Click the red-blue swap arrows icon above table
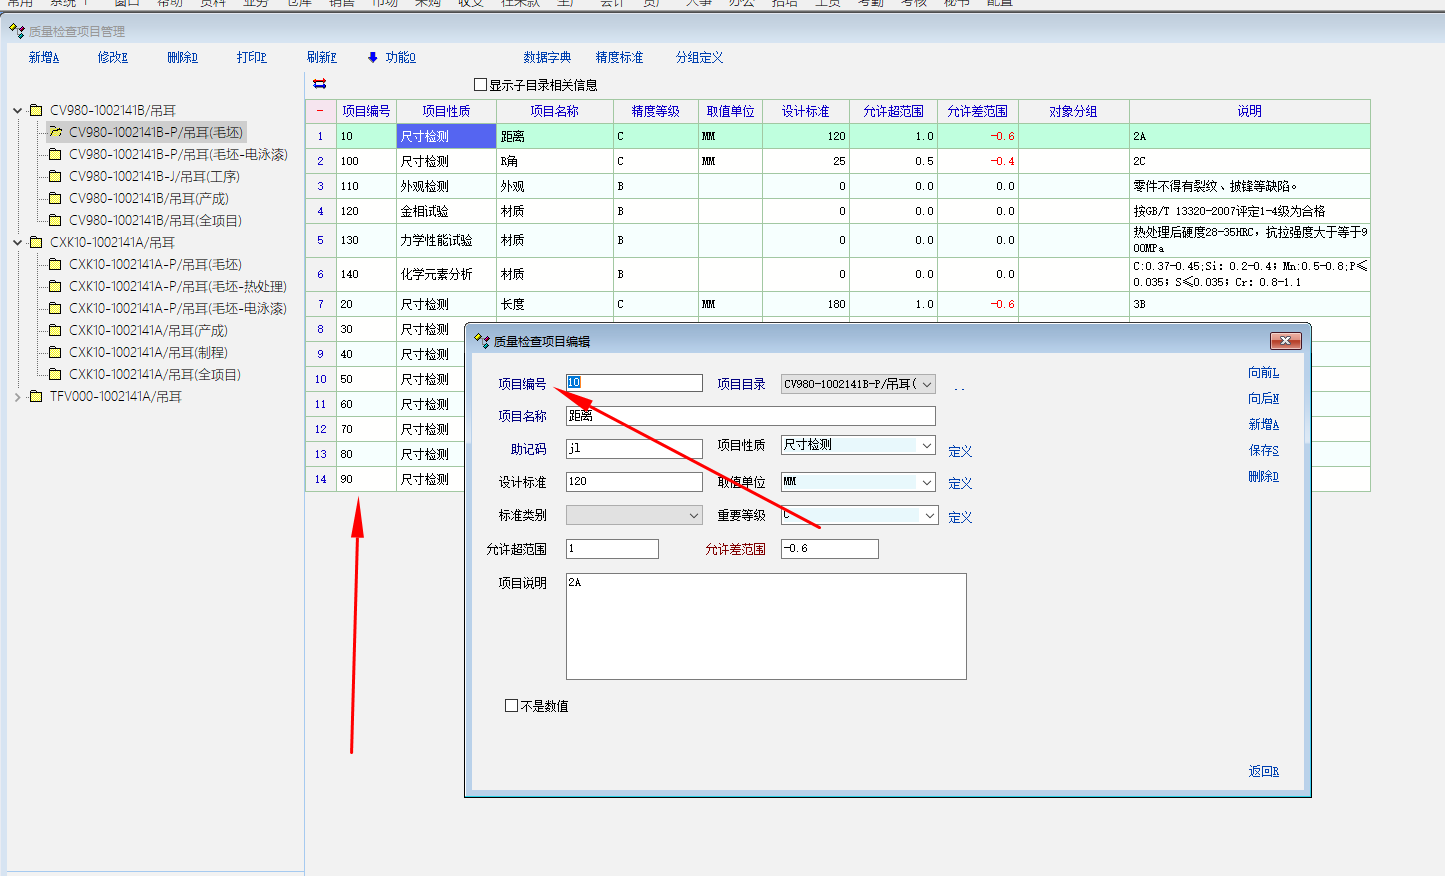The width and height of the screenshot is (1445, 876). [320, 84]
